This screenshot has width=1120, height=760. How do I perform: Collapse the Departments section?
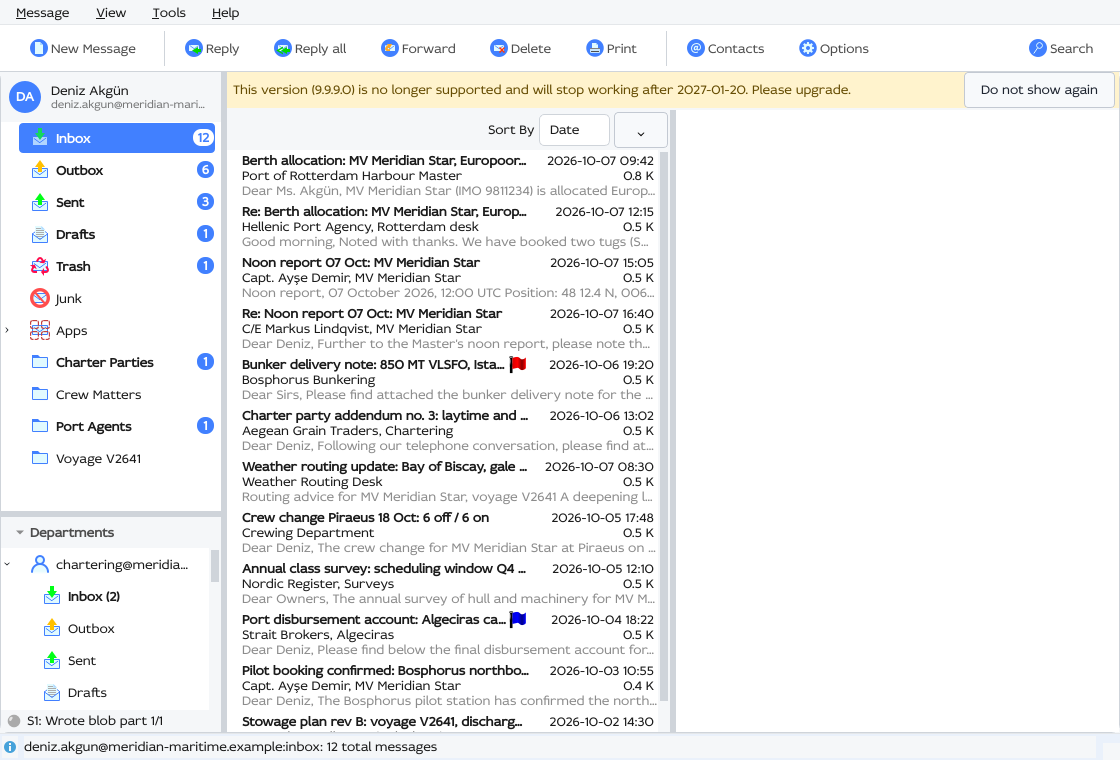(x=20, y=533)
